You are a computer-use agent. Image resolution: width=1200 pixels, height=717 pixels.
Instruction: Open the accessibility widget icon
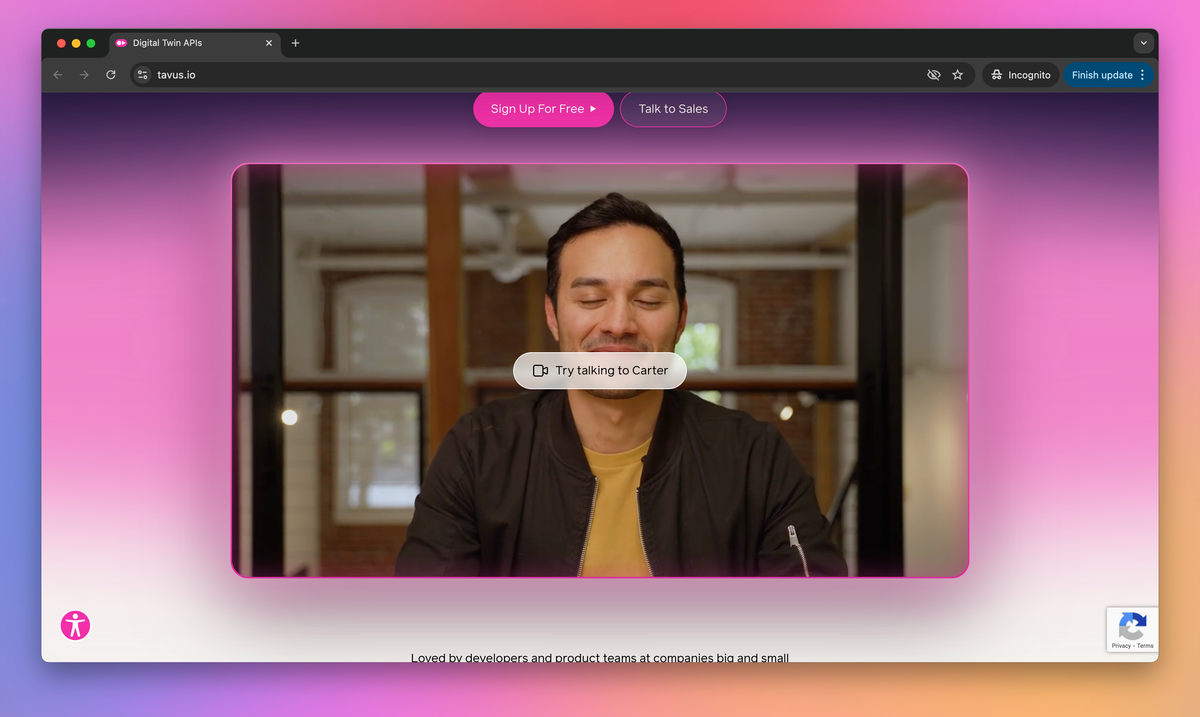(76, 625)
